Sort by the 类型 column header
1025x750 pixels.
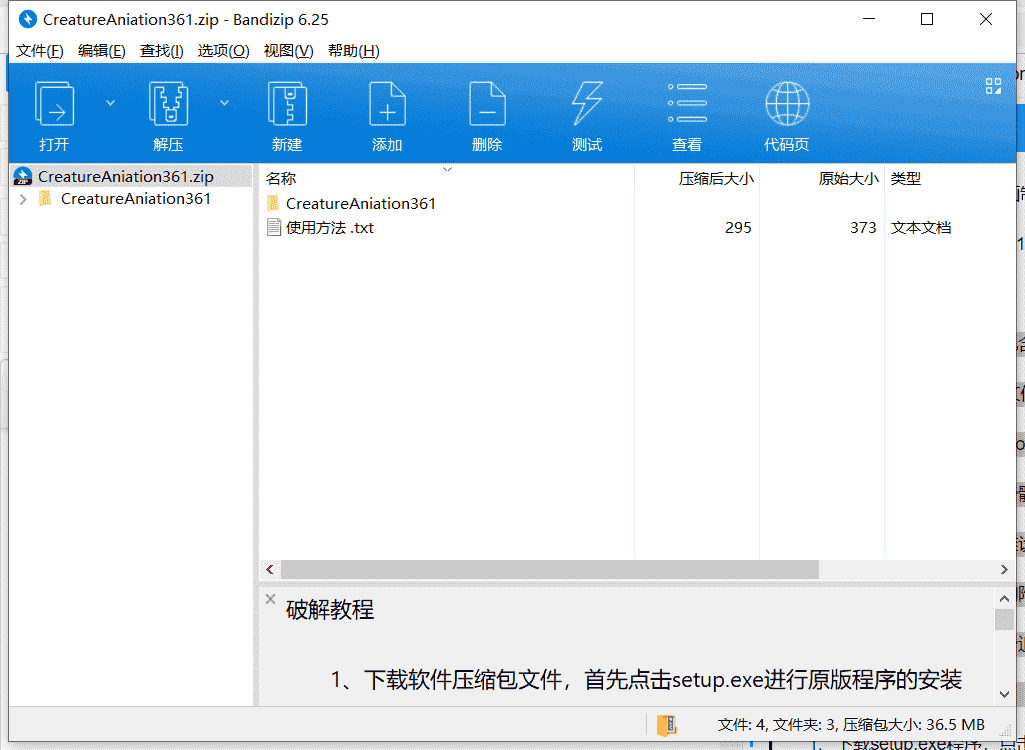pyautogui.click(x=905, y=179)
